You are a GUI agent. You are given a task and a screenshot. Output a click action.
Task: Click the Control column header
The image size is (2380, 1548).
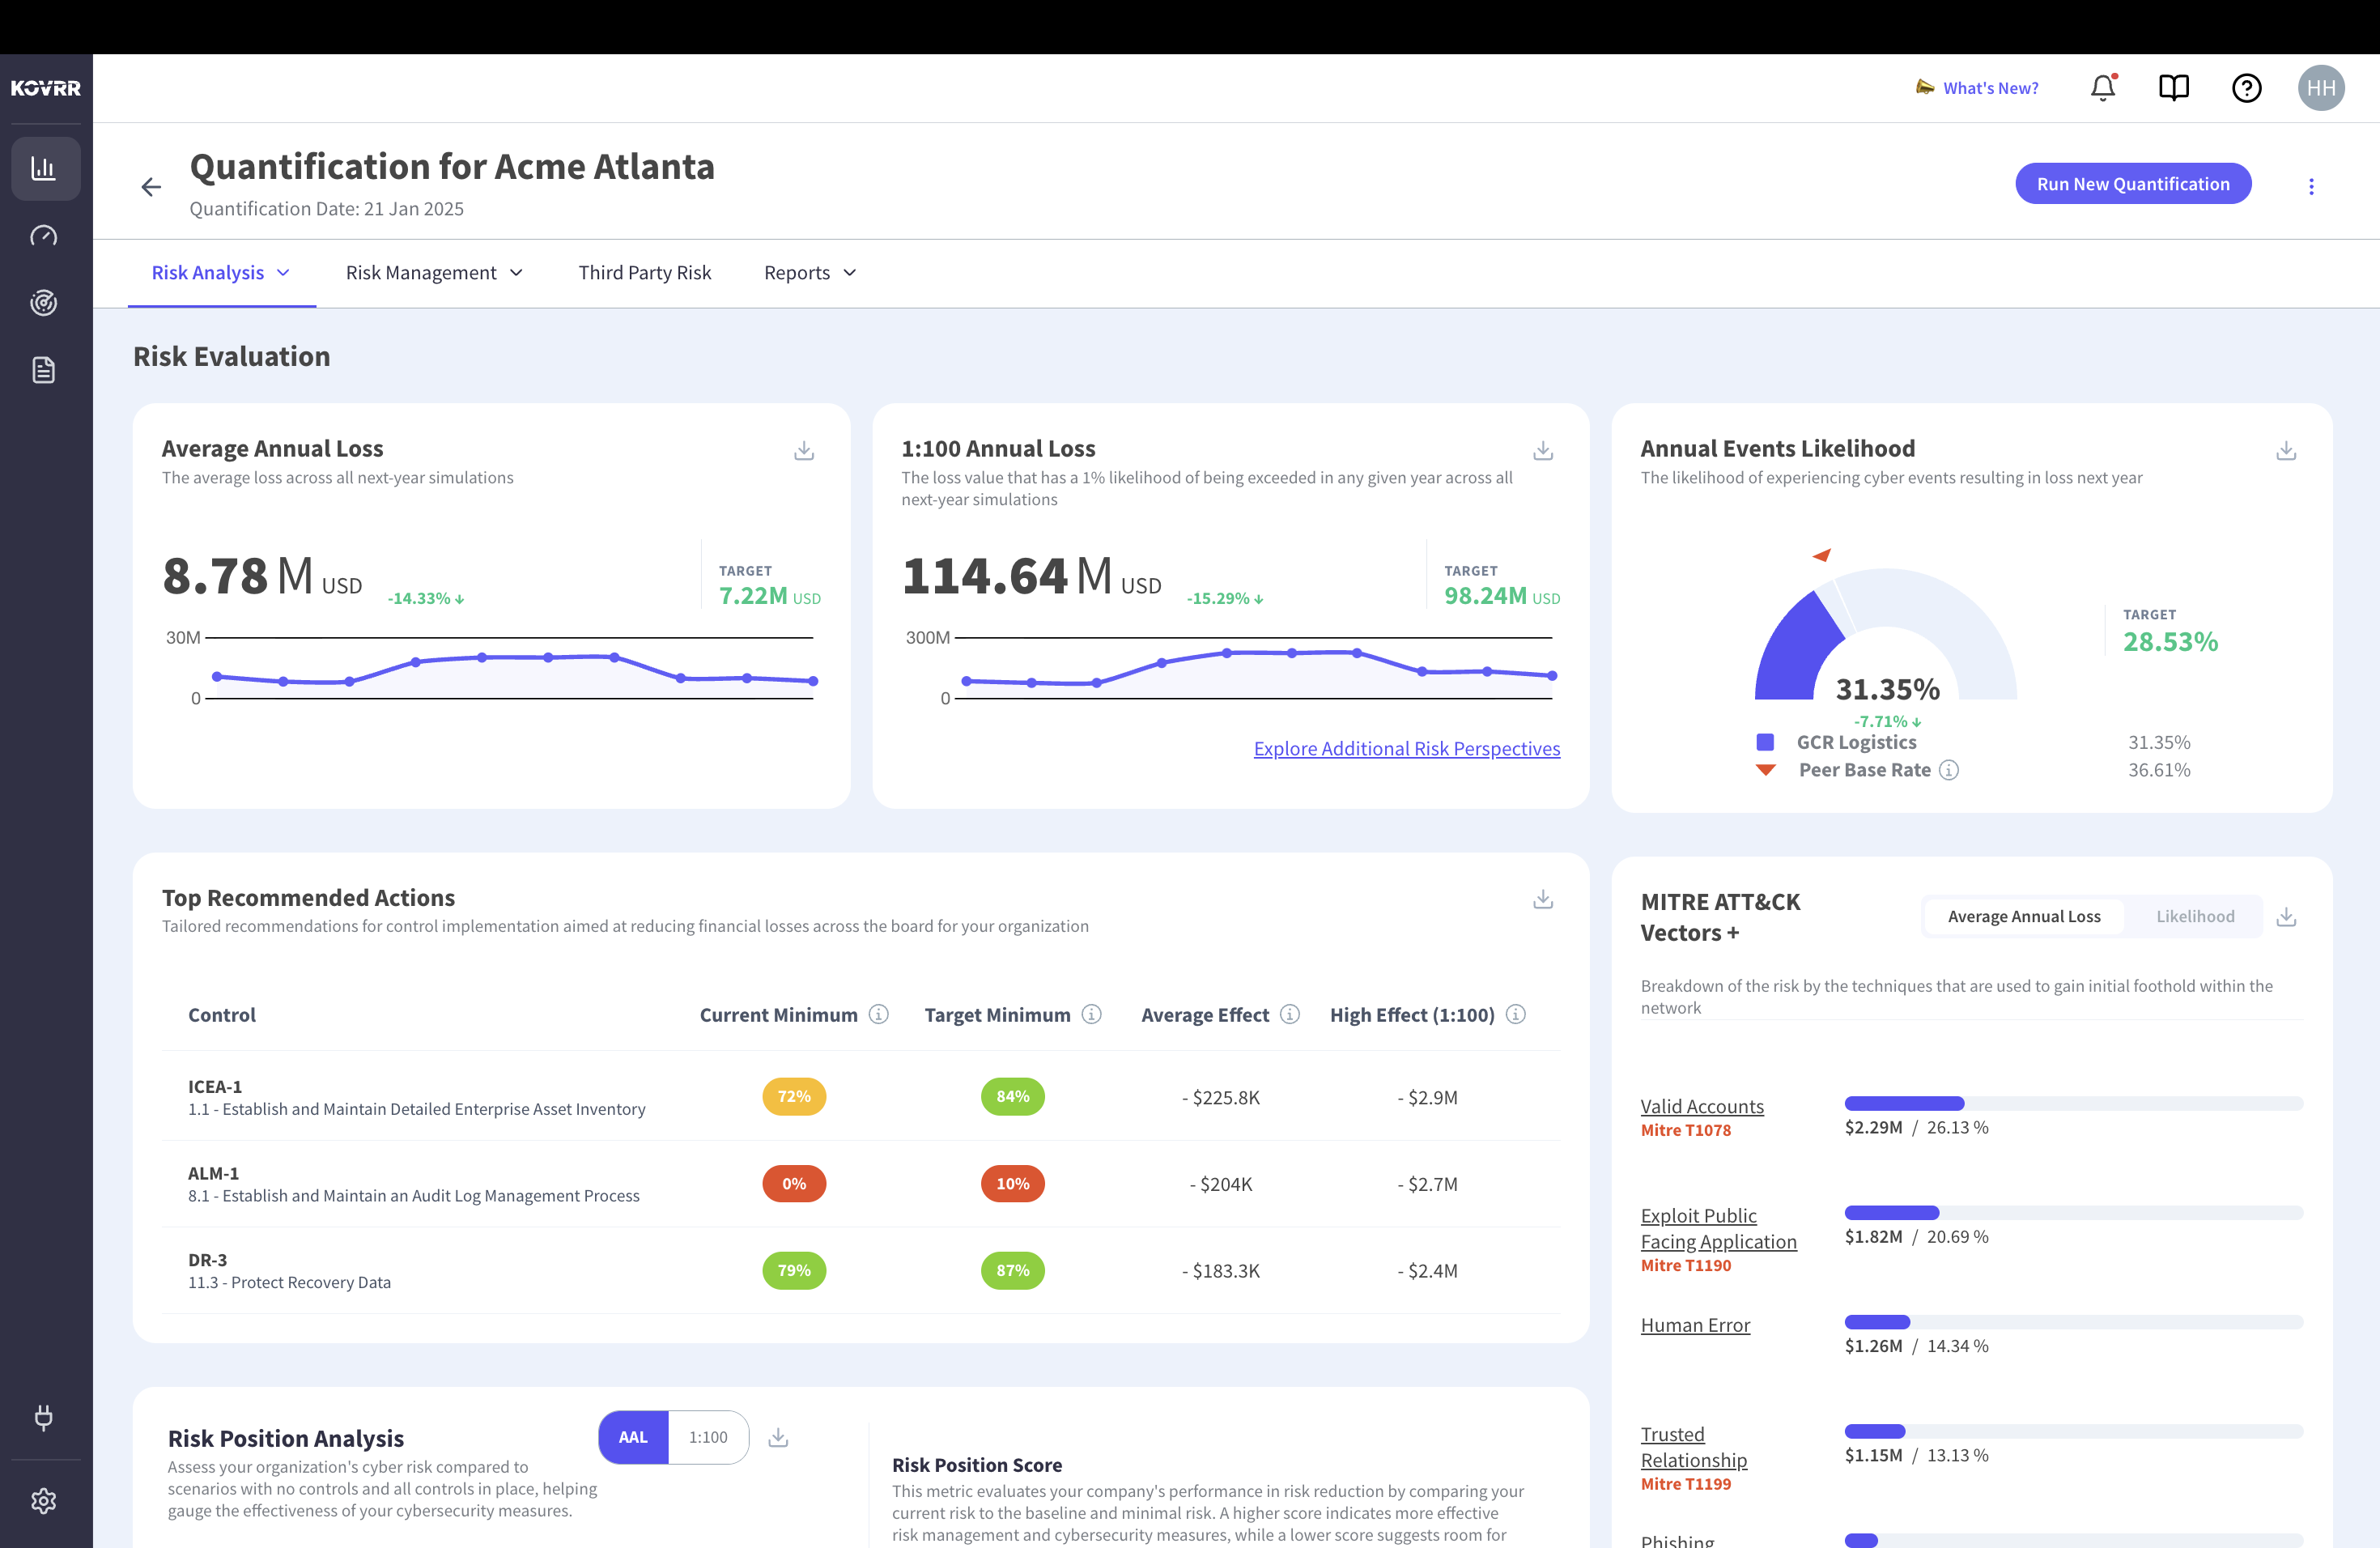pos(222,1014)
